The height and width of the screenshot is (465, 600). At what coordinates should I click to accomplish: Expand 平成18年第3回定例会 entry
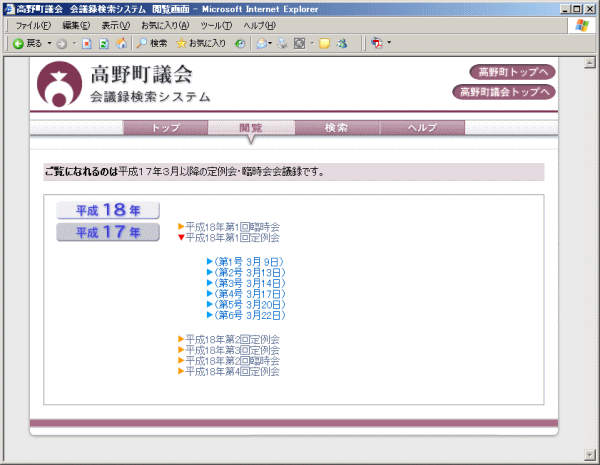click(x=229, y=350)
